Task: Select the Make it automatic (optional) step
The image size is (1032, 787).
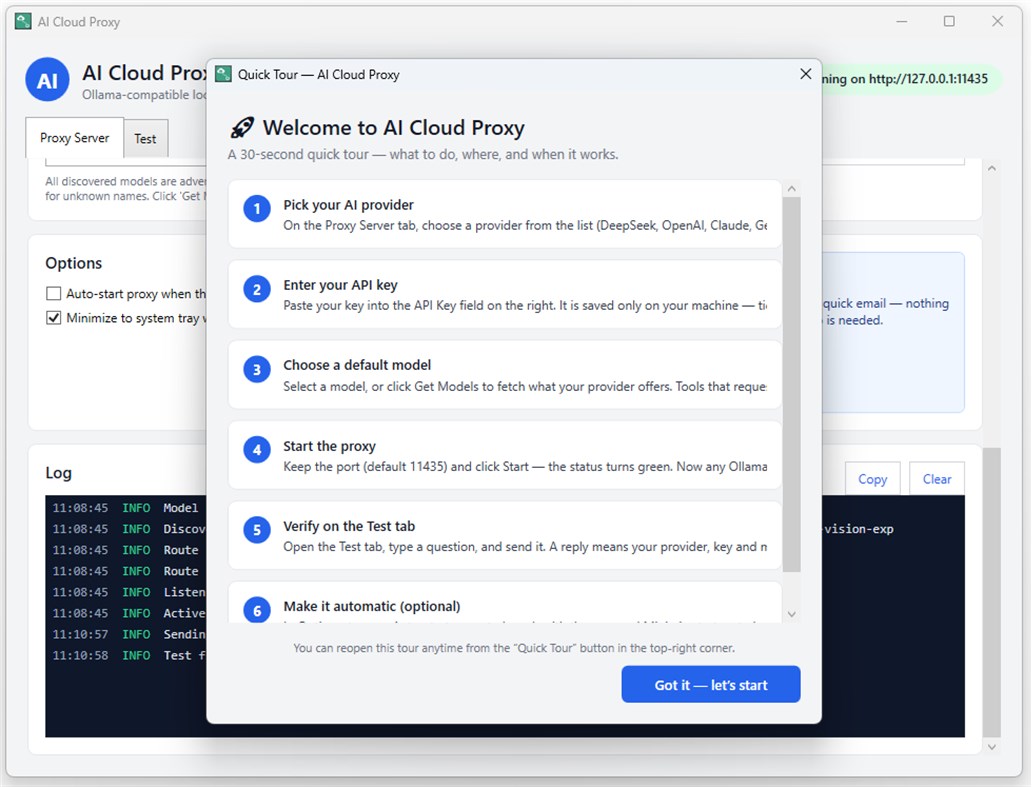Action: tap(505, 602)
